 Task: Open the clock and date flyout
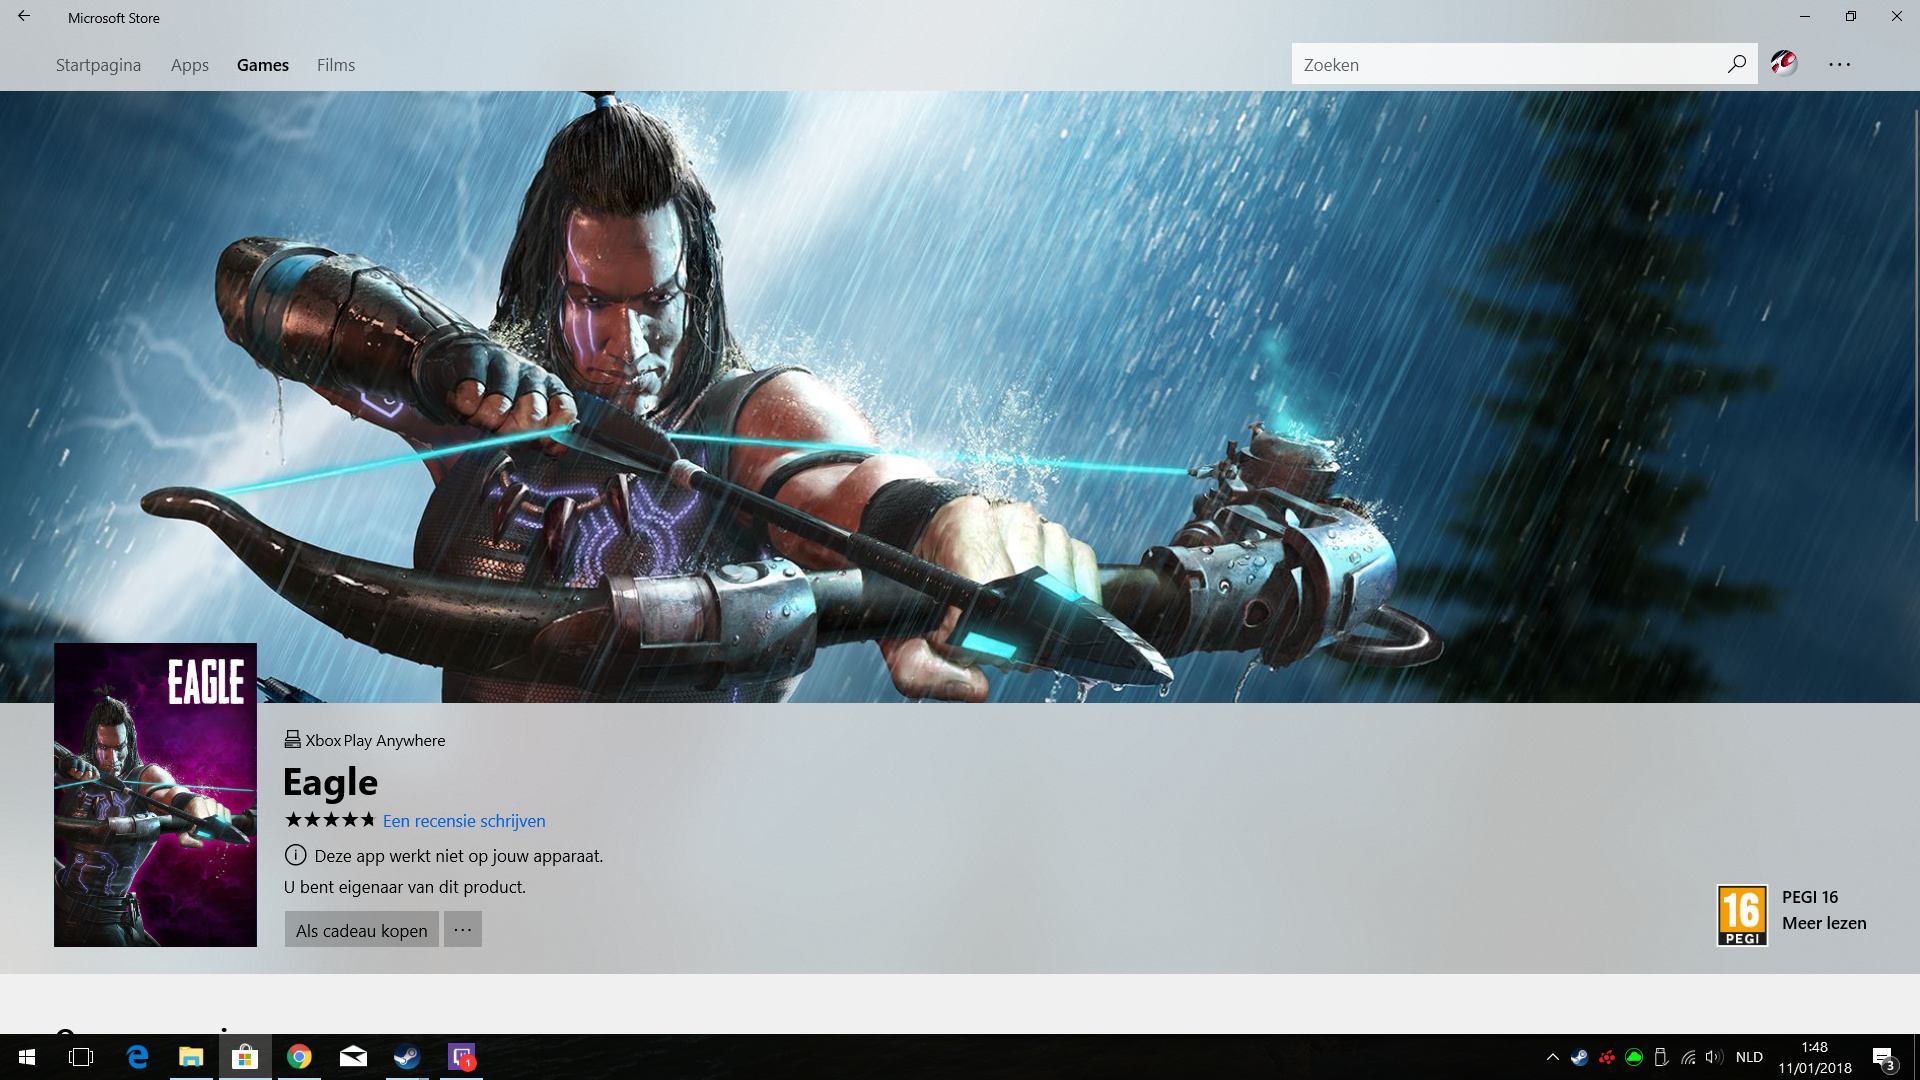coord(1814,1057)
